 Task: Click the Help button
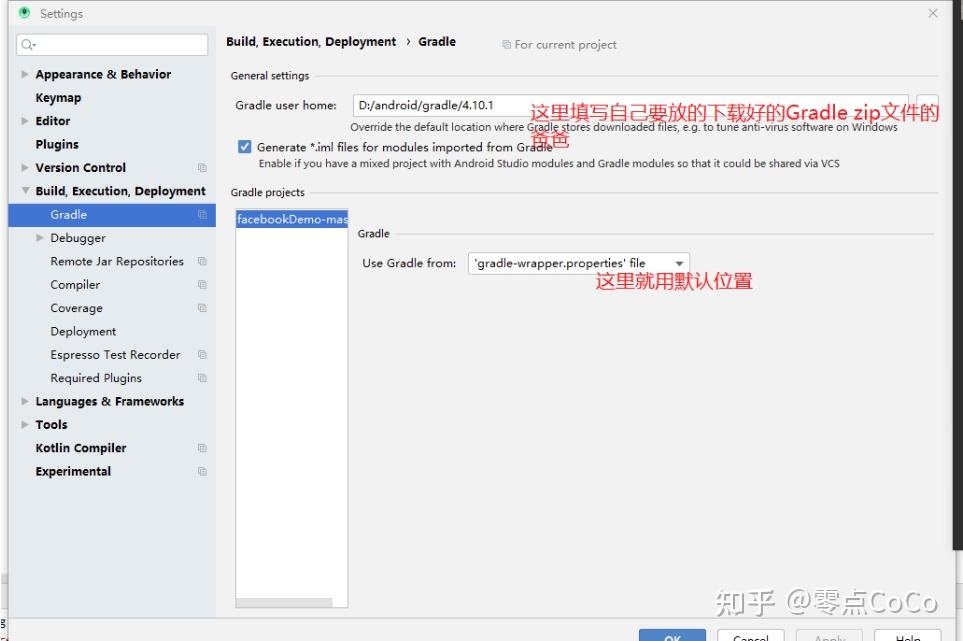click(908, 635)
